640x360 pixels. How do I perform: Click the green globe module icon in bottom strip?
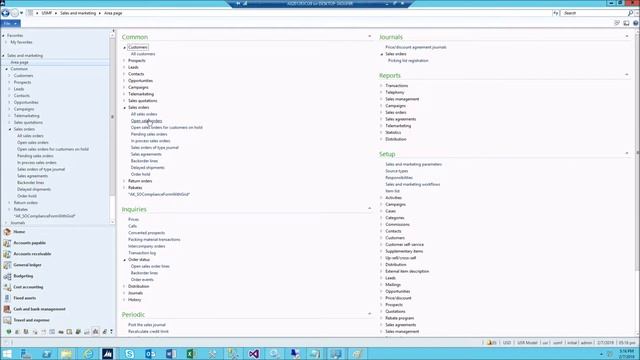pos(9,332)
